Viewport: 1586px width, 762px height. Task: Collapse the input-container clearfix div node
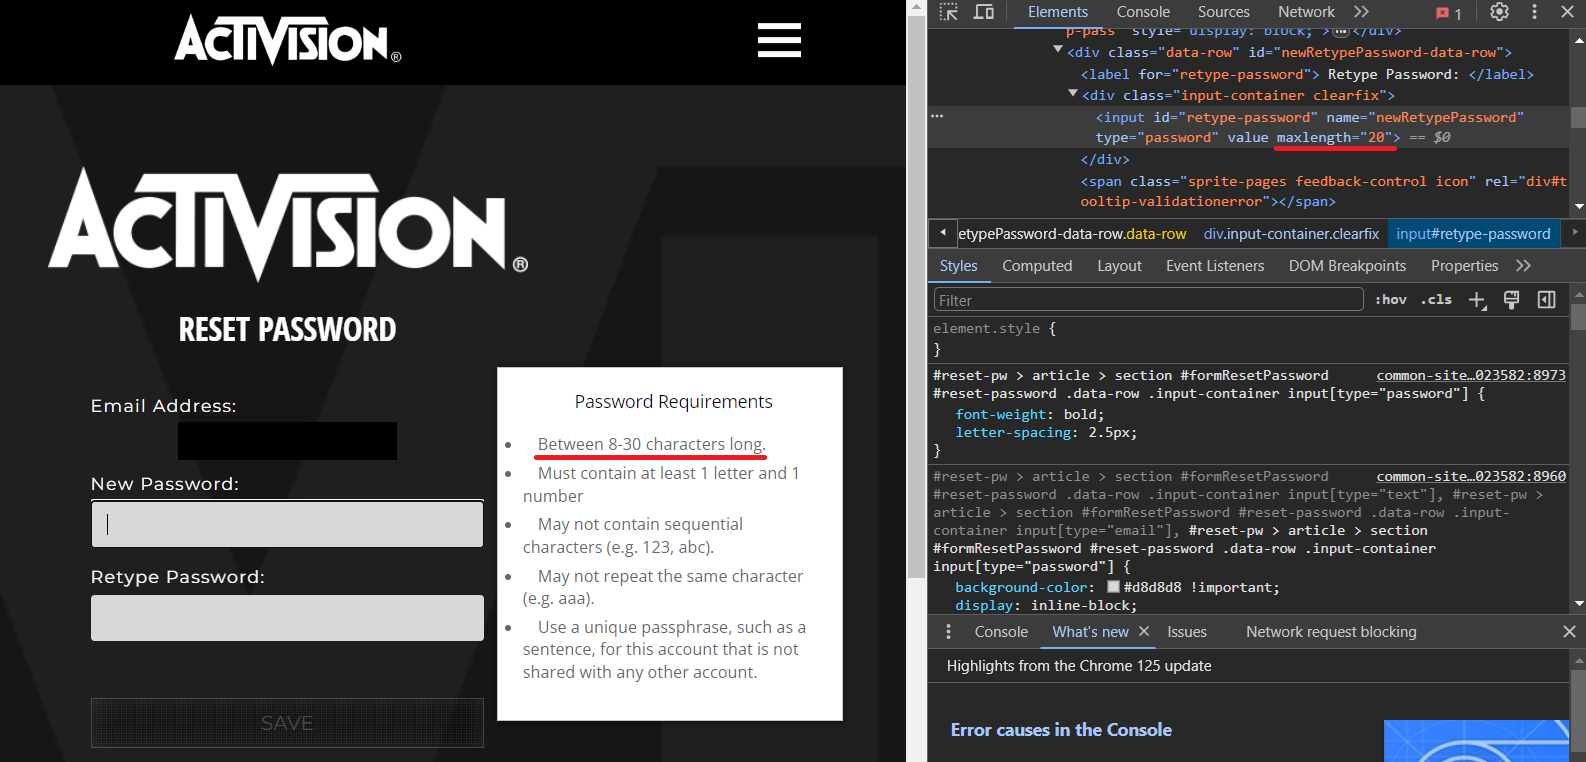1073,93
